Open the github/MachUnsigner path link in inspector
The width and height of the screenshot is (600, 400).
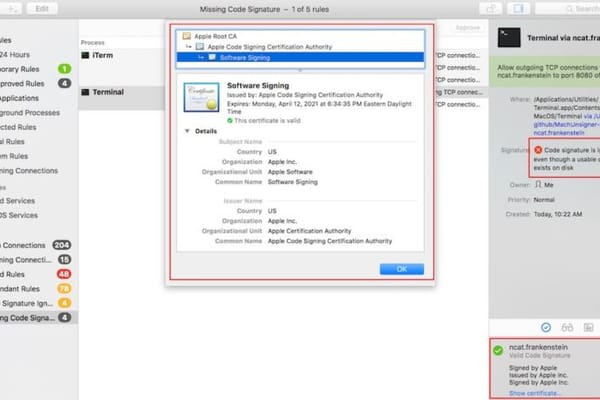(566, 124)
